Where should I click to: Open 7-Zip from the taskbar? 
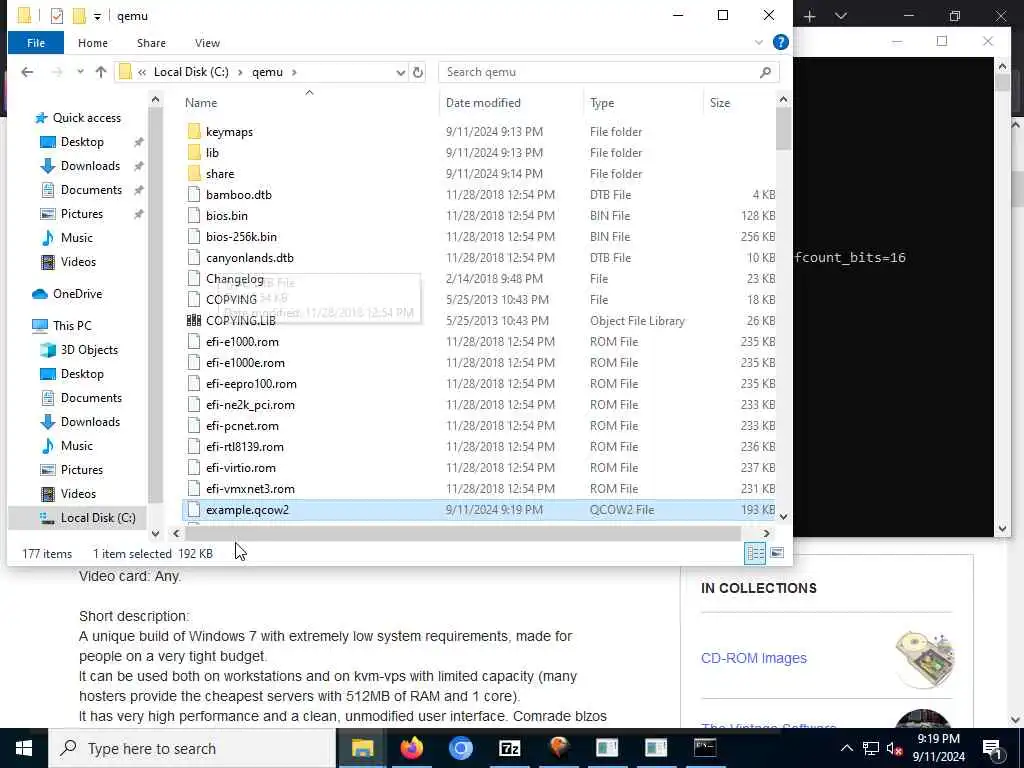coord(509,748)
